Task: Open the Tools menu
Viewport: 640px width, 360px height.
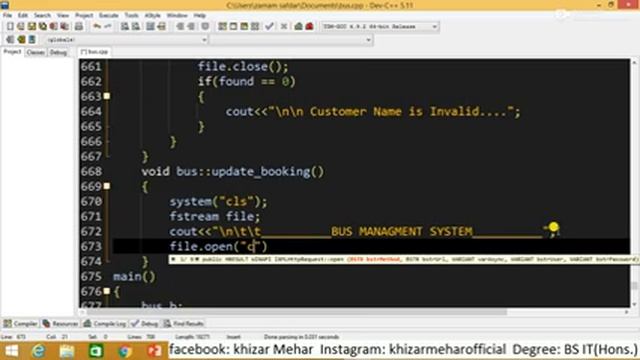Action: (131, 15)
